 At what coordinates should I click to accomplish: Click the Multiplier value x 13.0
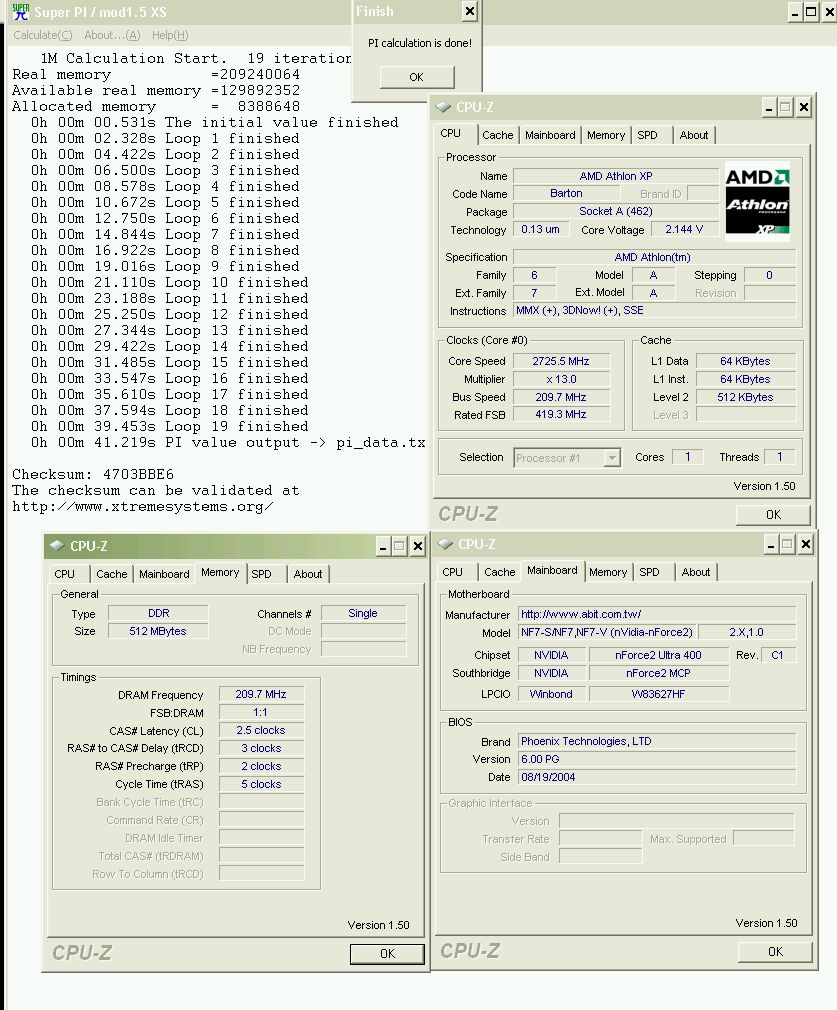pyautogui.click(x=561, y=379)
